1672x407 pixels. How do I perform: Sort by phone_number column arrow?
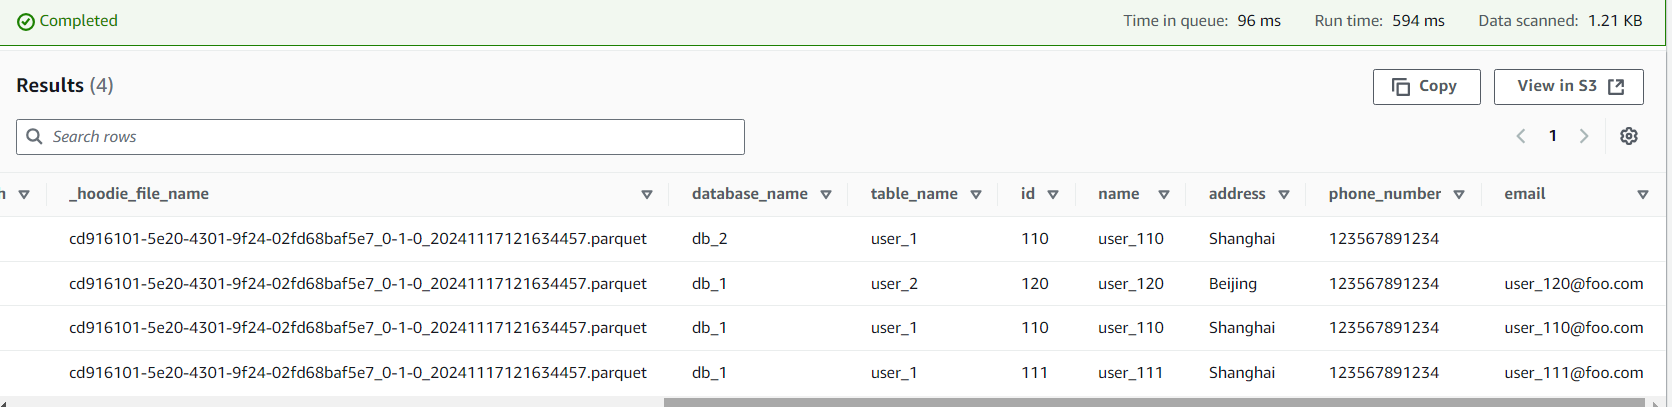coord(1459,194)
